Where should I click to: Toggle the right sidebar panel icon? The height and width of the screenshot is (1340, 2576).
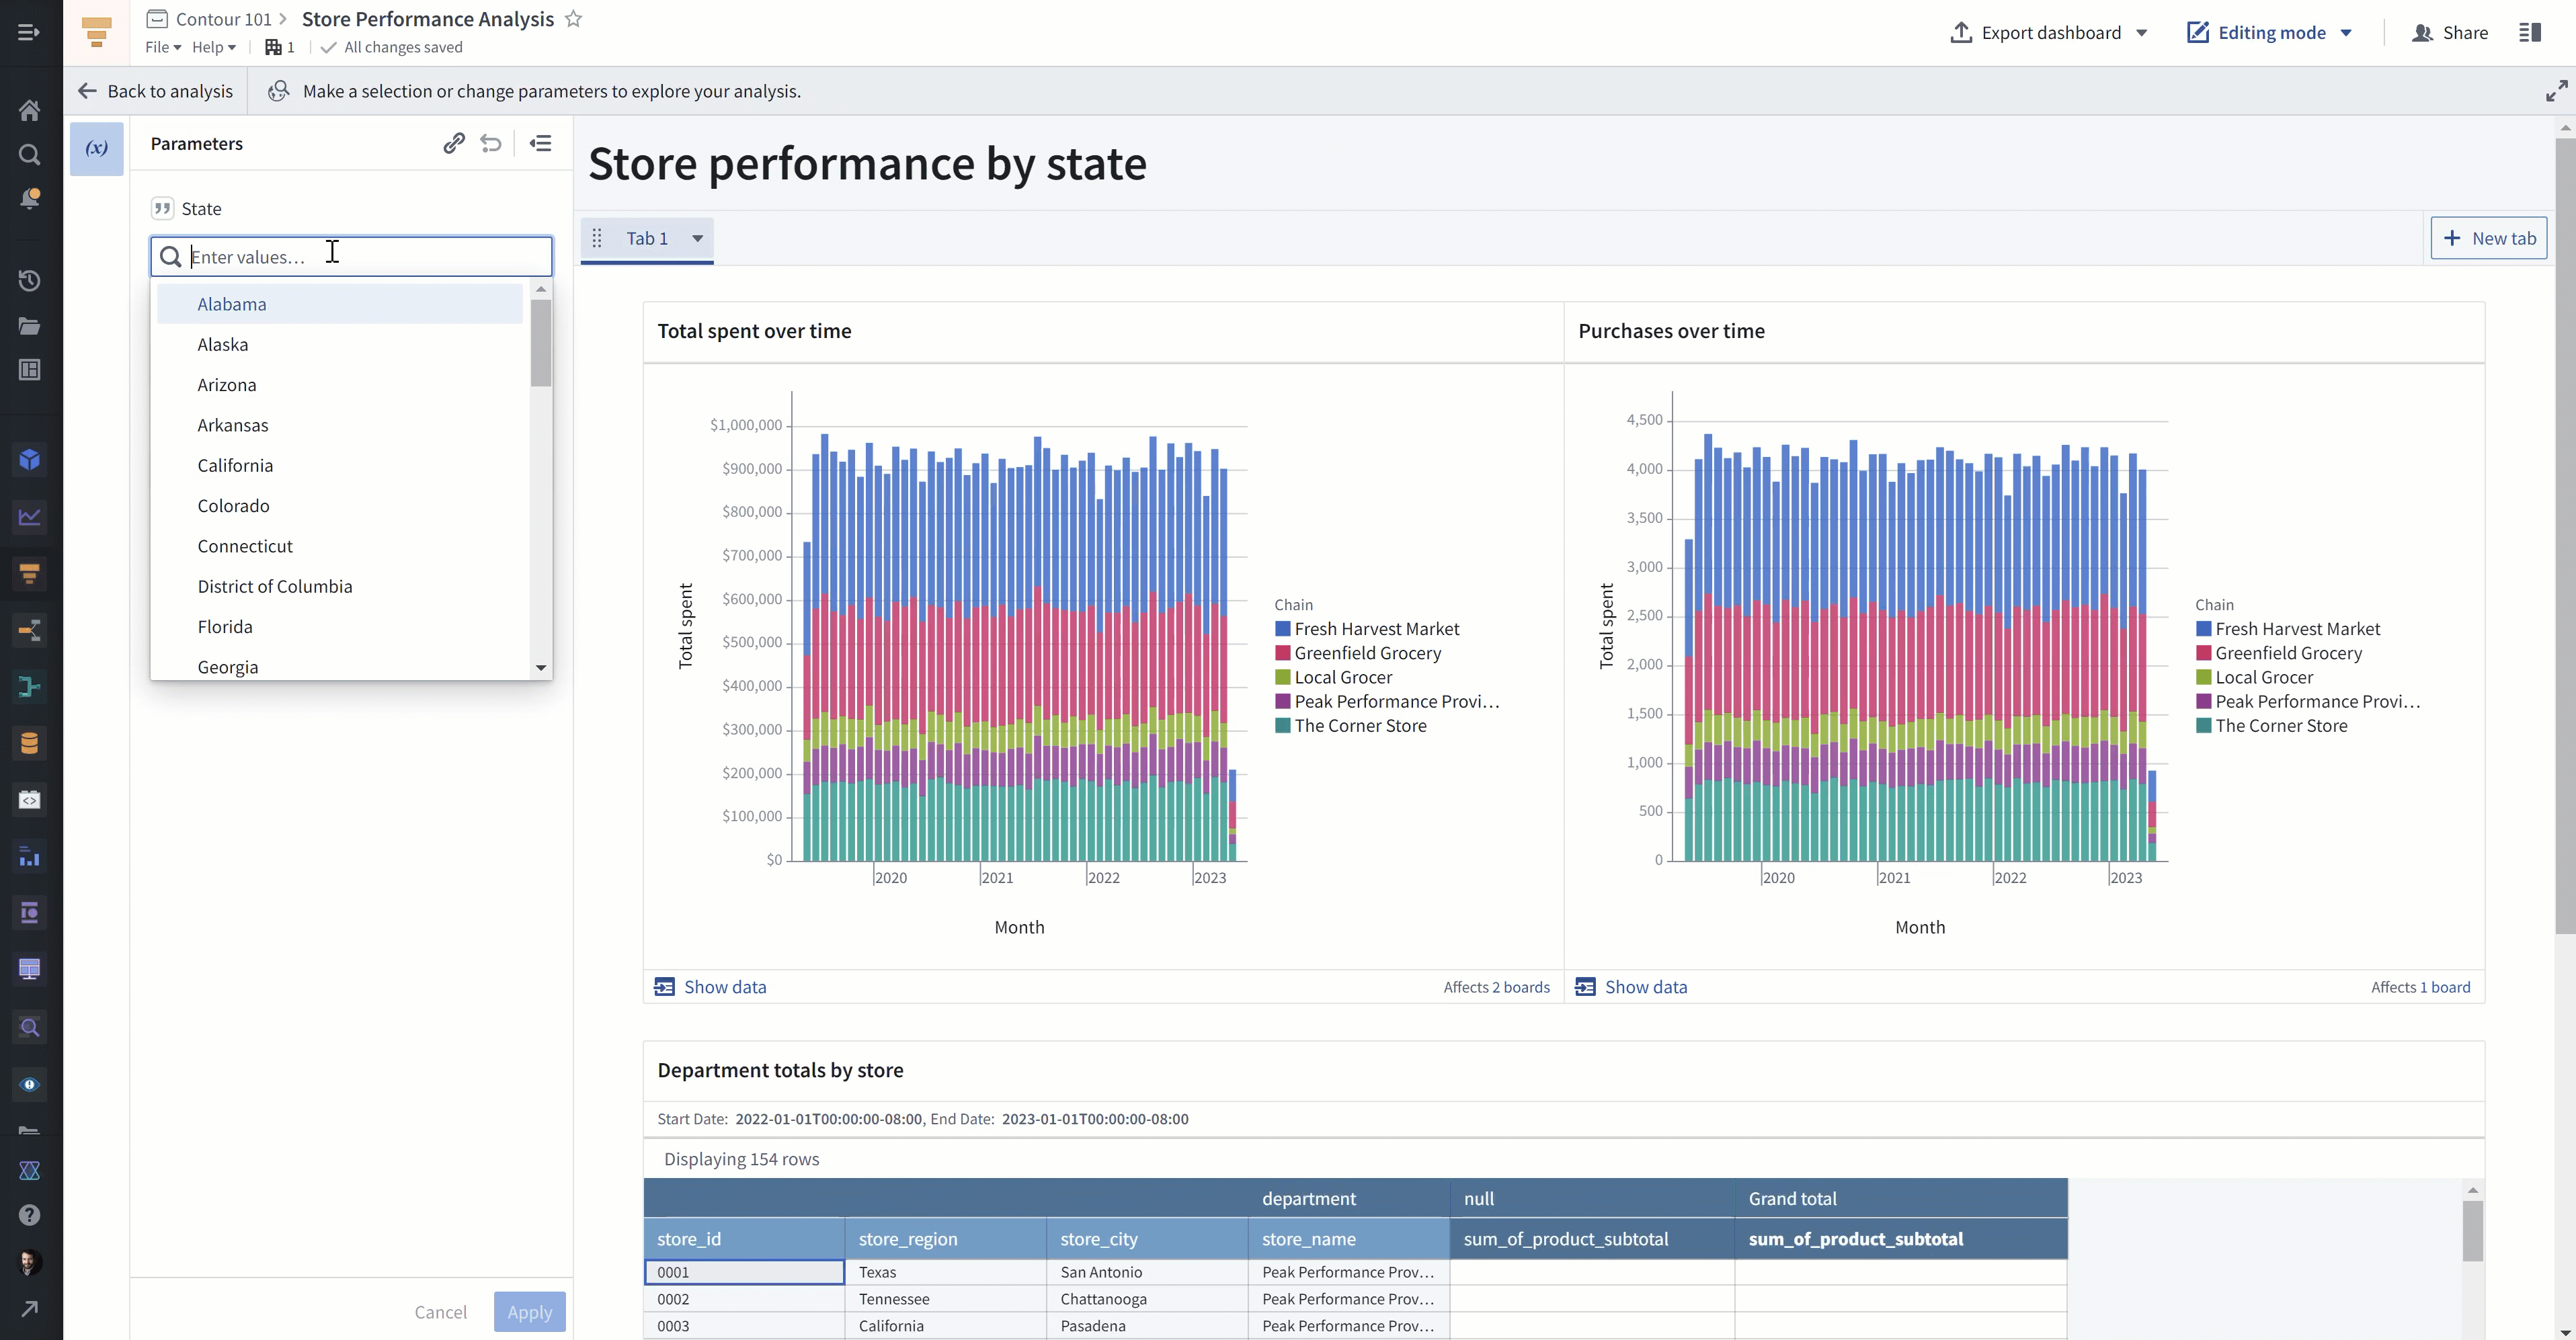point(2530,32)
